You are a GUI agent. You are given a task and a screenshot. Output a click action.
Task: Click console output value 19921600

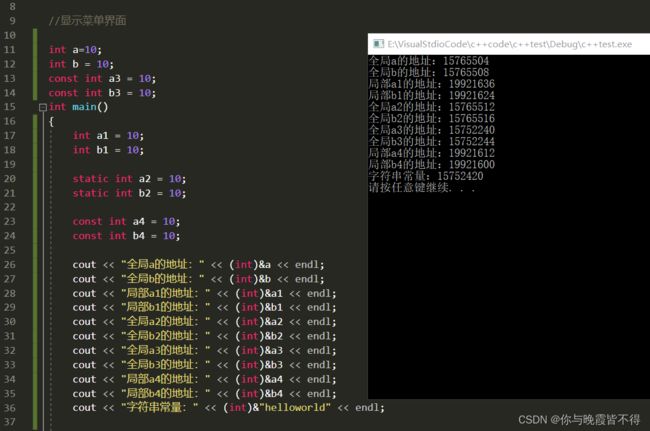(472, 165)
